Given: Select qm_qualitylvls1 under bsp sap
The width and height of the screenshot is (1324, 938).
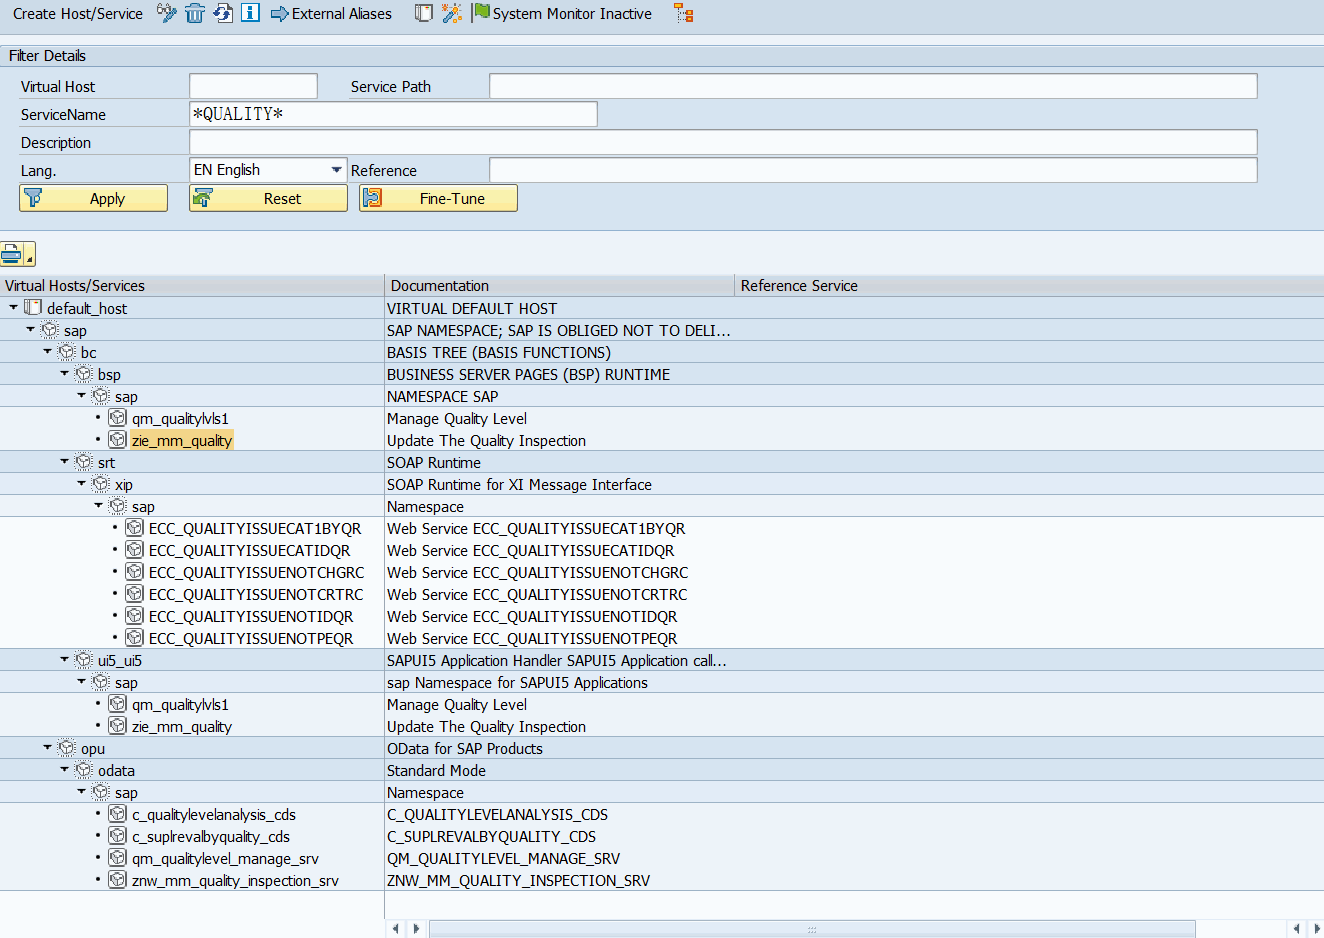Looking at the screenshot, I should pos(180,419).
